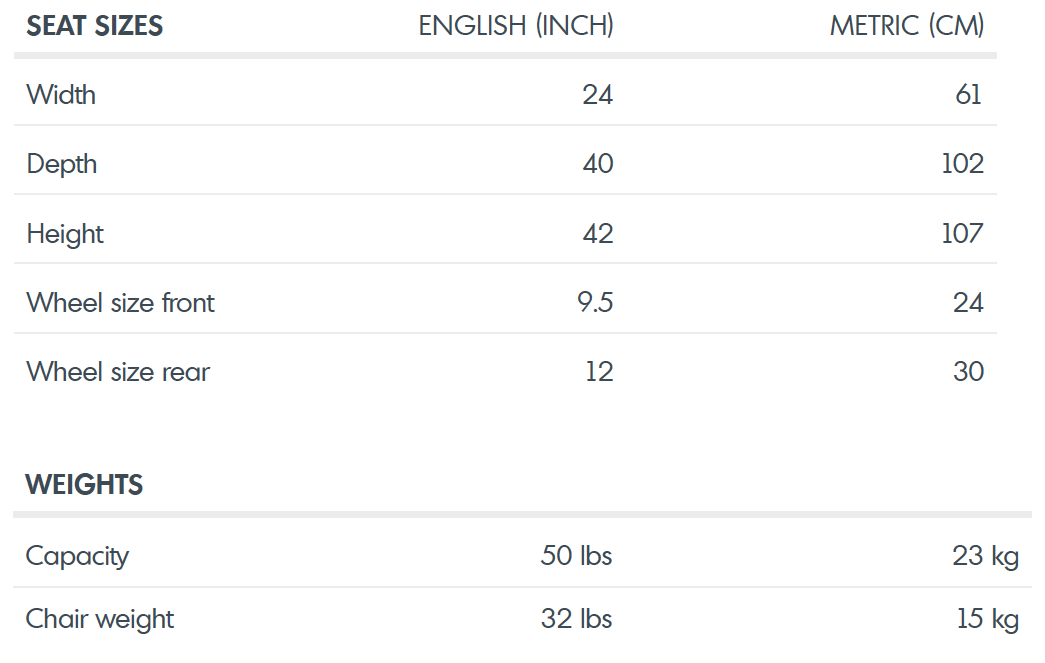Click the Chair weight value 15 kg
Screen dimensions: 1045x663
click(988, 619)
